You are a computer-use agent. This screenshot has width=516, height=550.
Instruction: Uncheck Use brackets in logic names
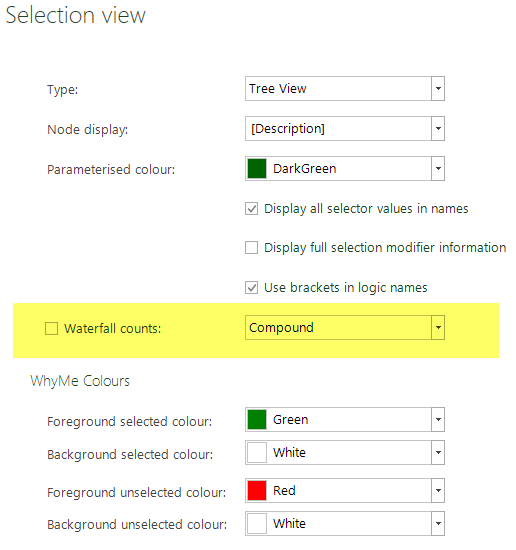[x=252, y=288]
